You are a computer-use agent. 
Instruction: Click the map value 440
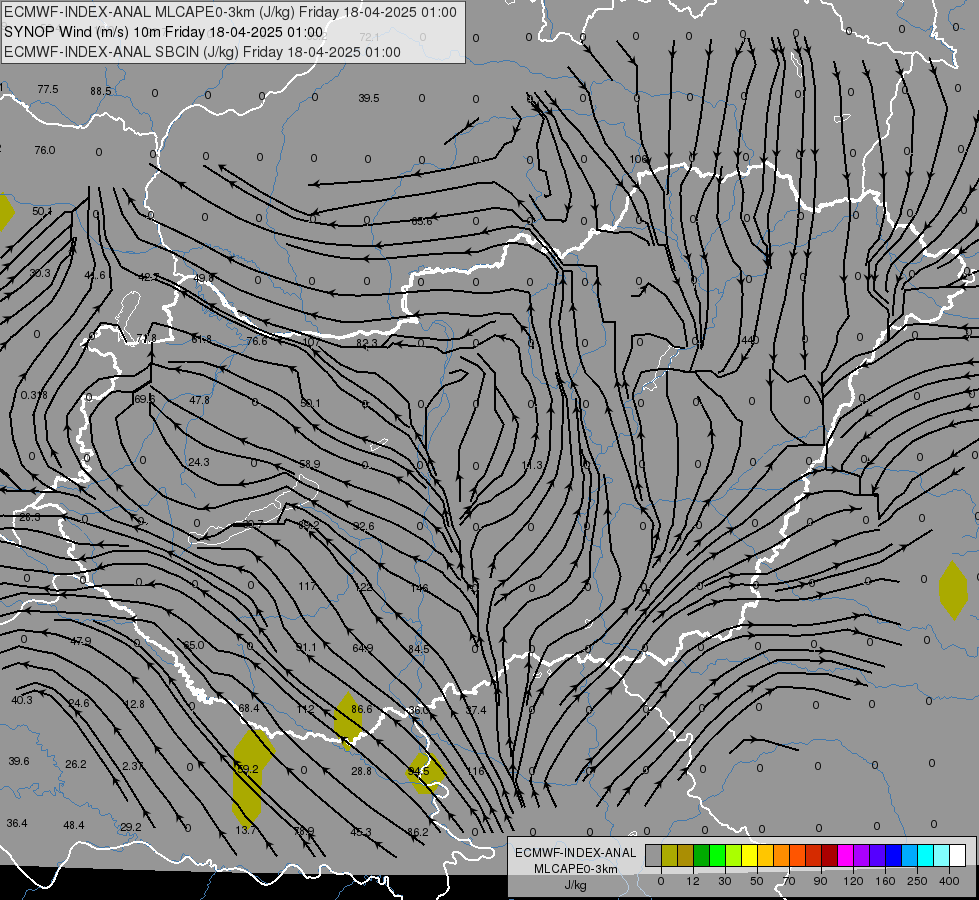750,340
